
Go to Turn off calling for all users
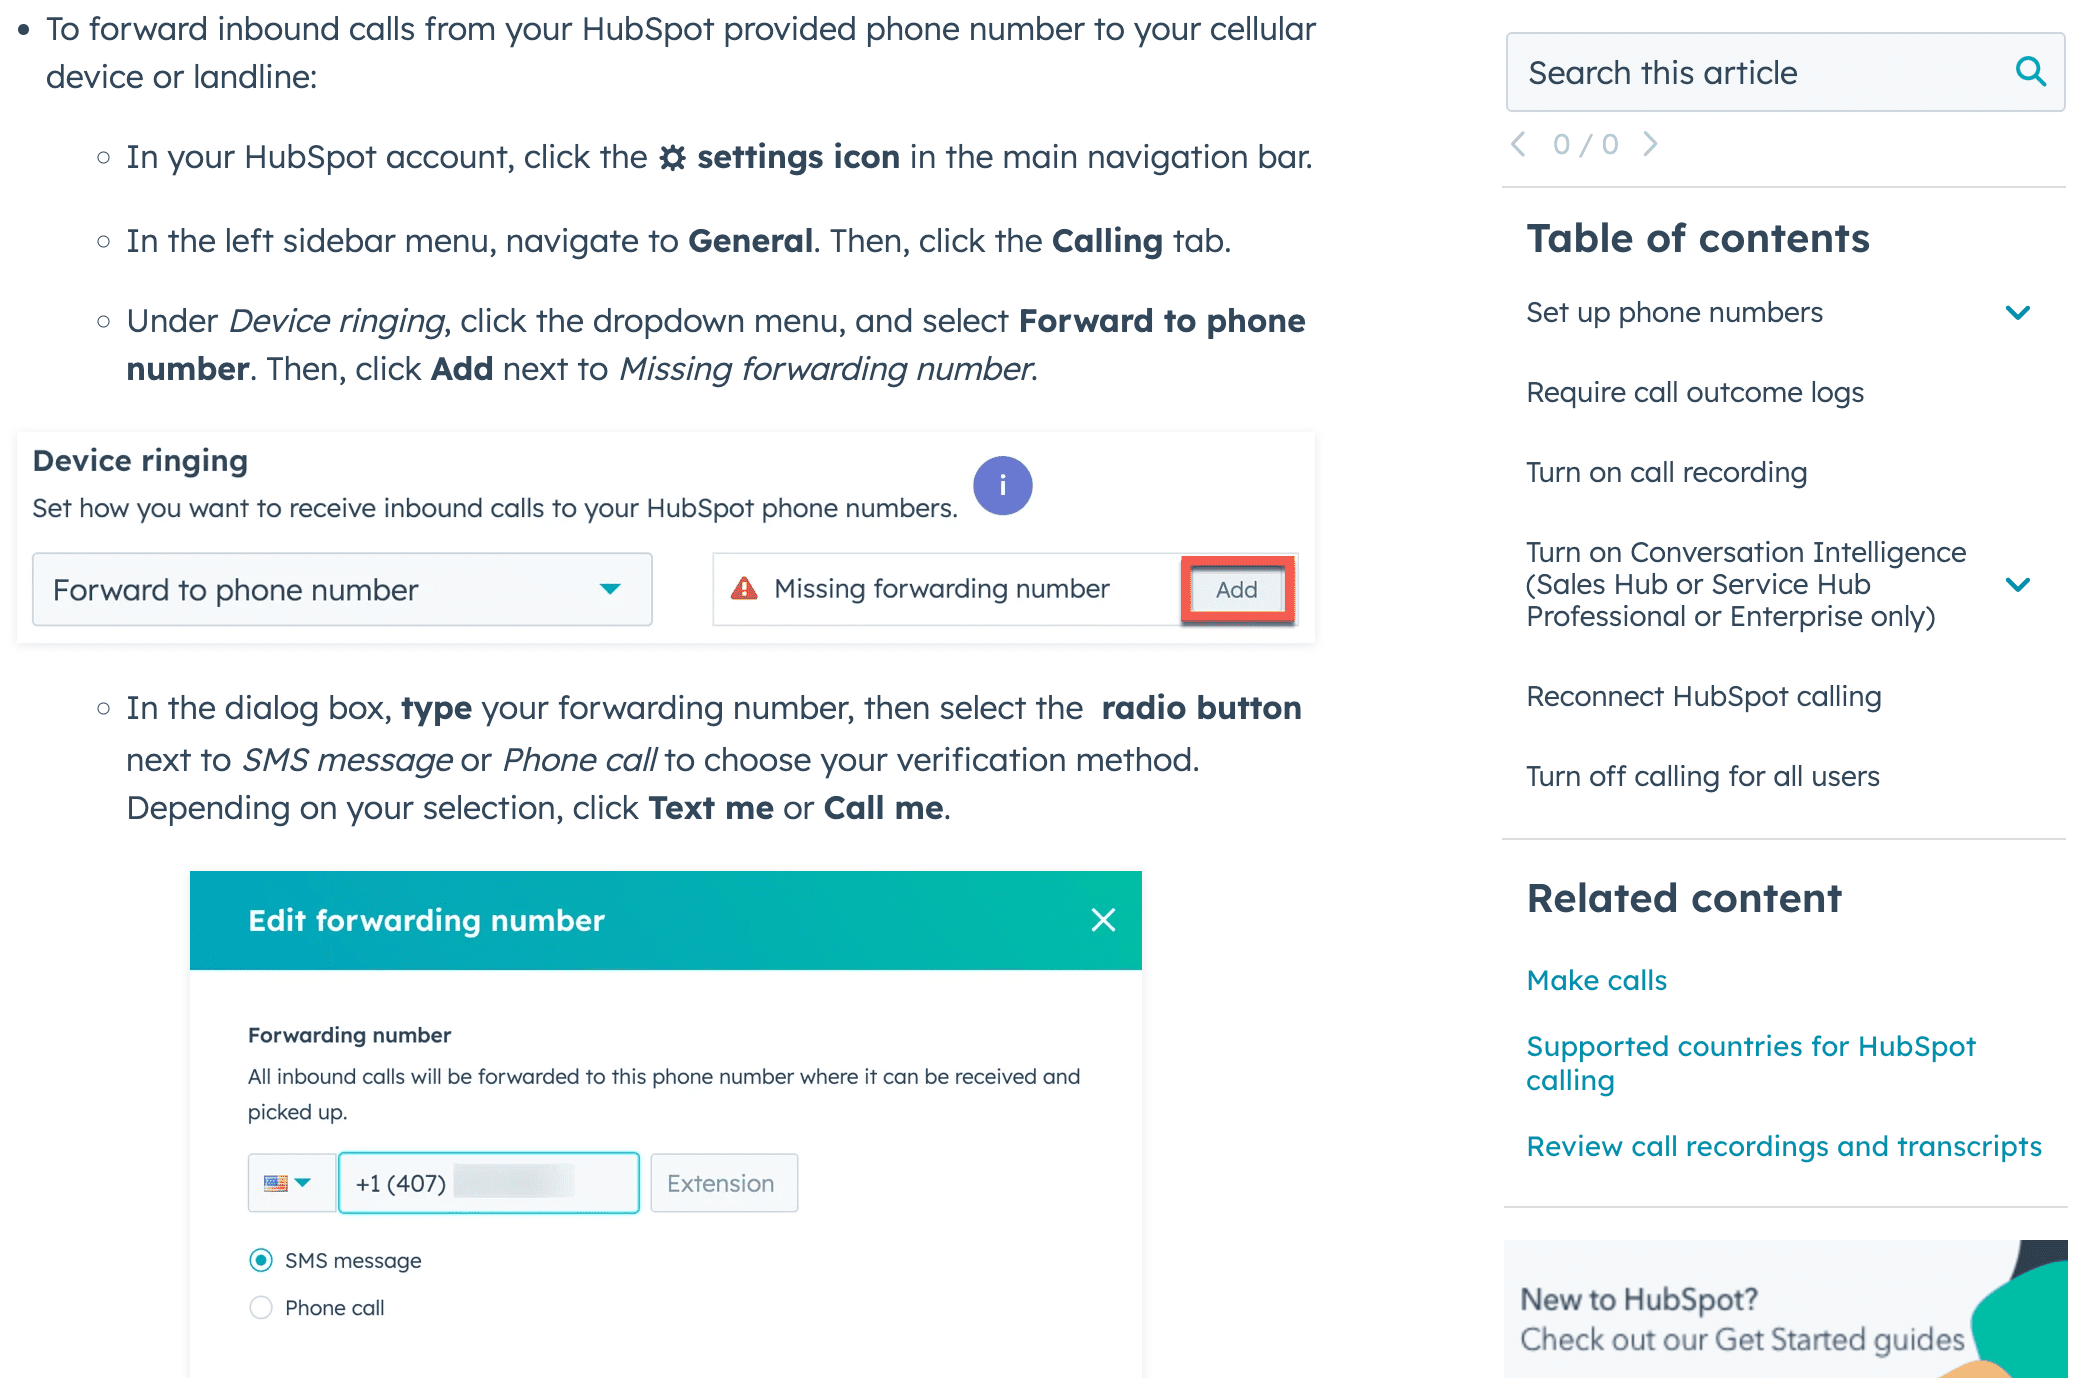1703,776
